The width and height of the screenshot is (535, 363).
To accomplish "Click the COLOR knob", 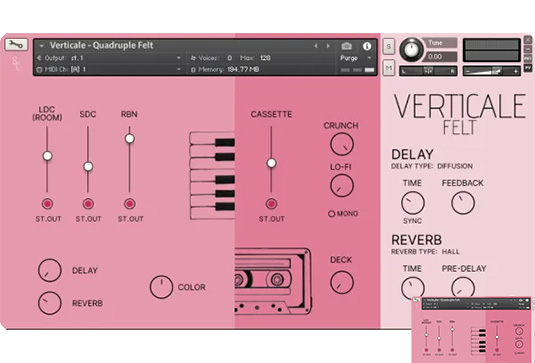I will (161, 287).
